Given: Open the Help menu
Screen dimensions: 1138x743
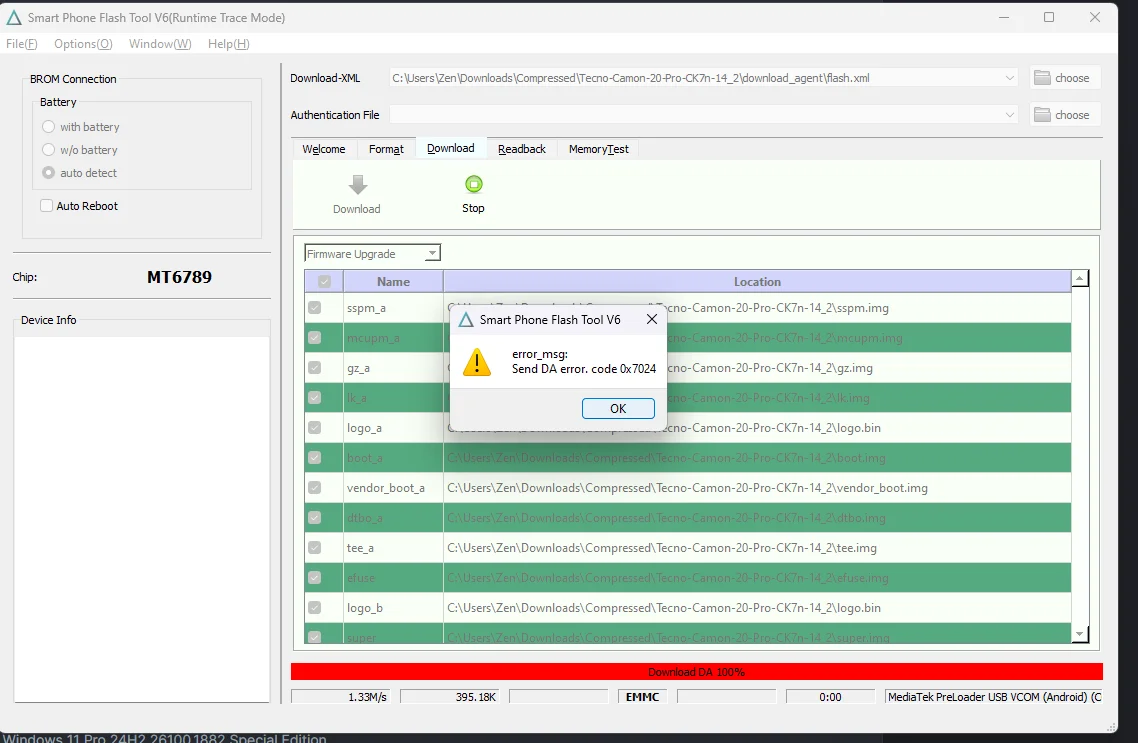Looking at the screenshot, I should [x=229, y=44].
